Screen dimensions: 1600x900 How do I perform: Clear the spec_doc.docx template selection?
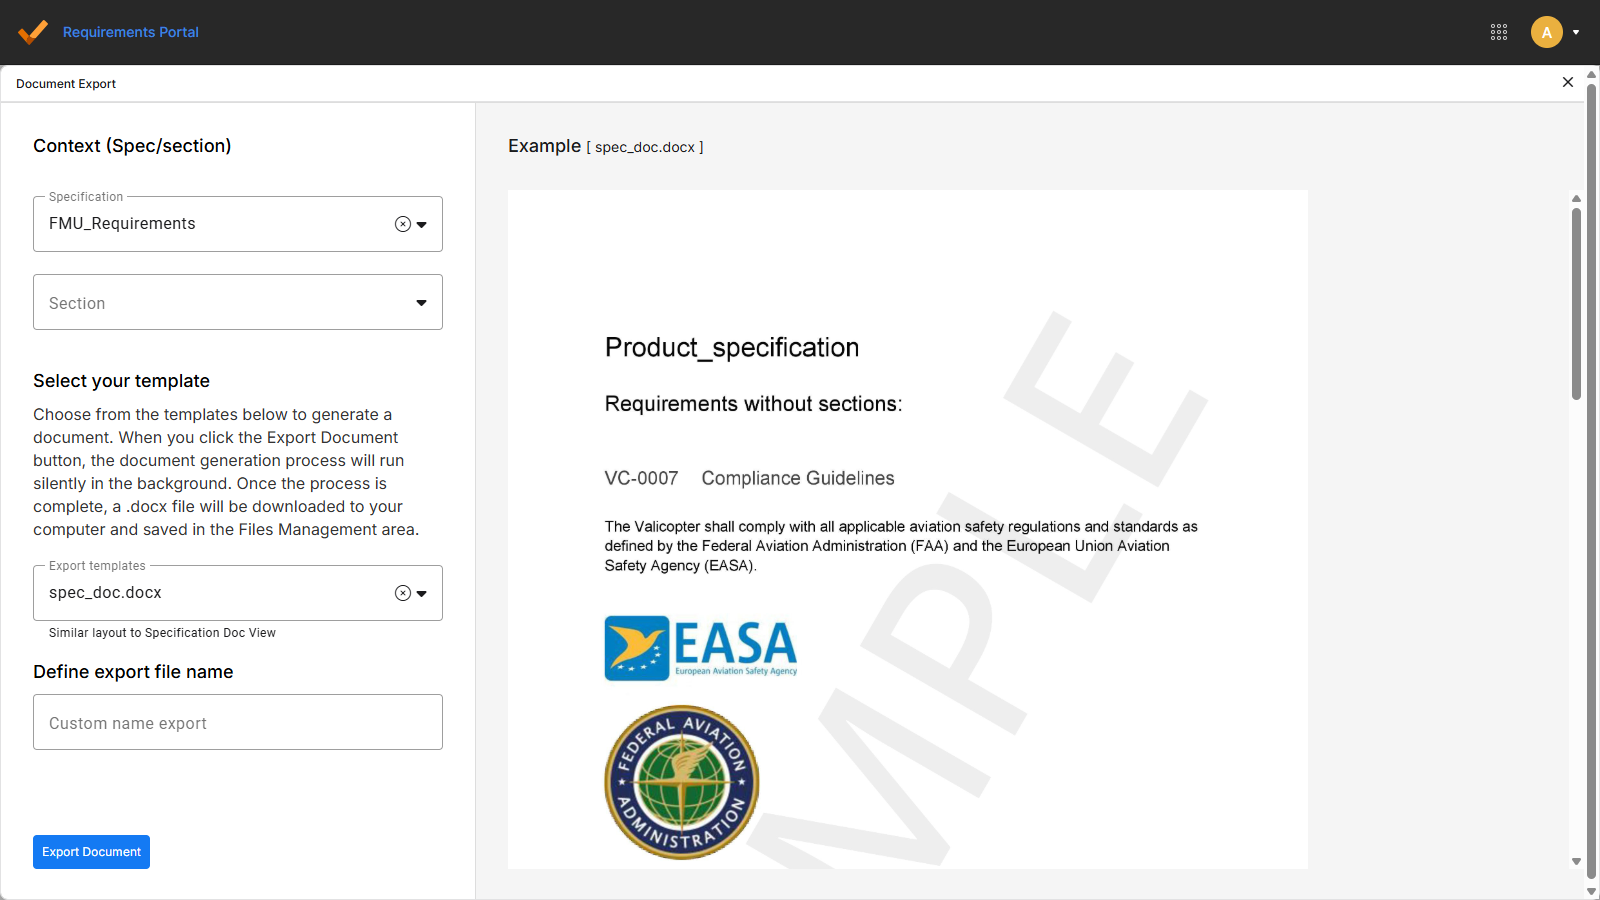[401, 592]
